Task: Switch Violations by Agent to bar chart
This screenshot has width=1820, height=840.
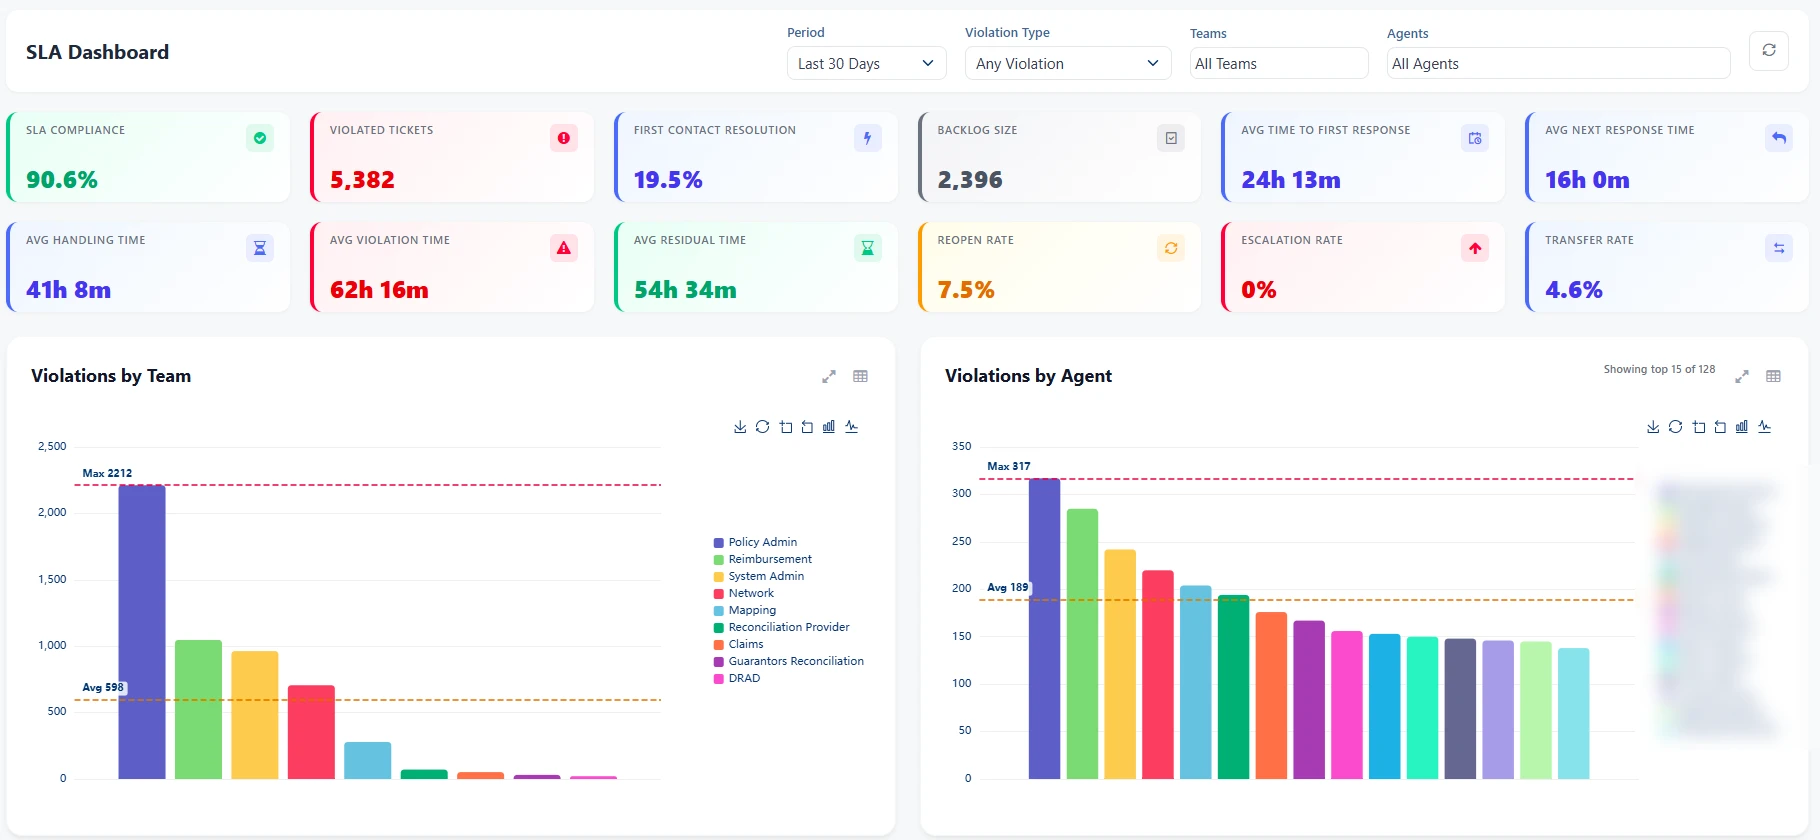Action: click(1742, 427)
